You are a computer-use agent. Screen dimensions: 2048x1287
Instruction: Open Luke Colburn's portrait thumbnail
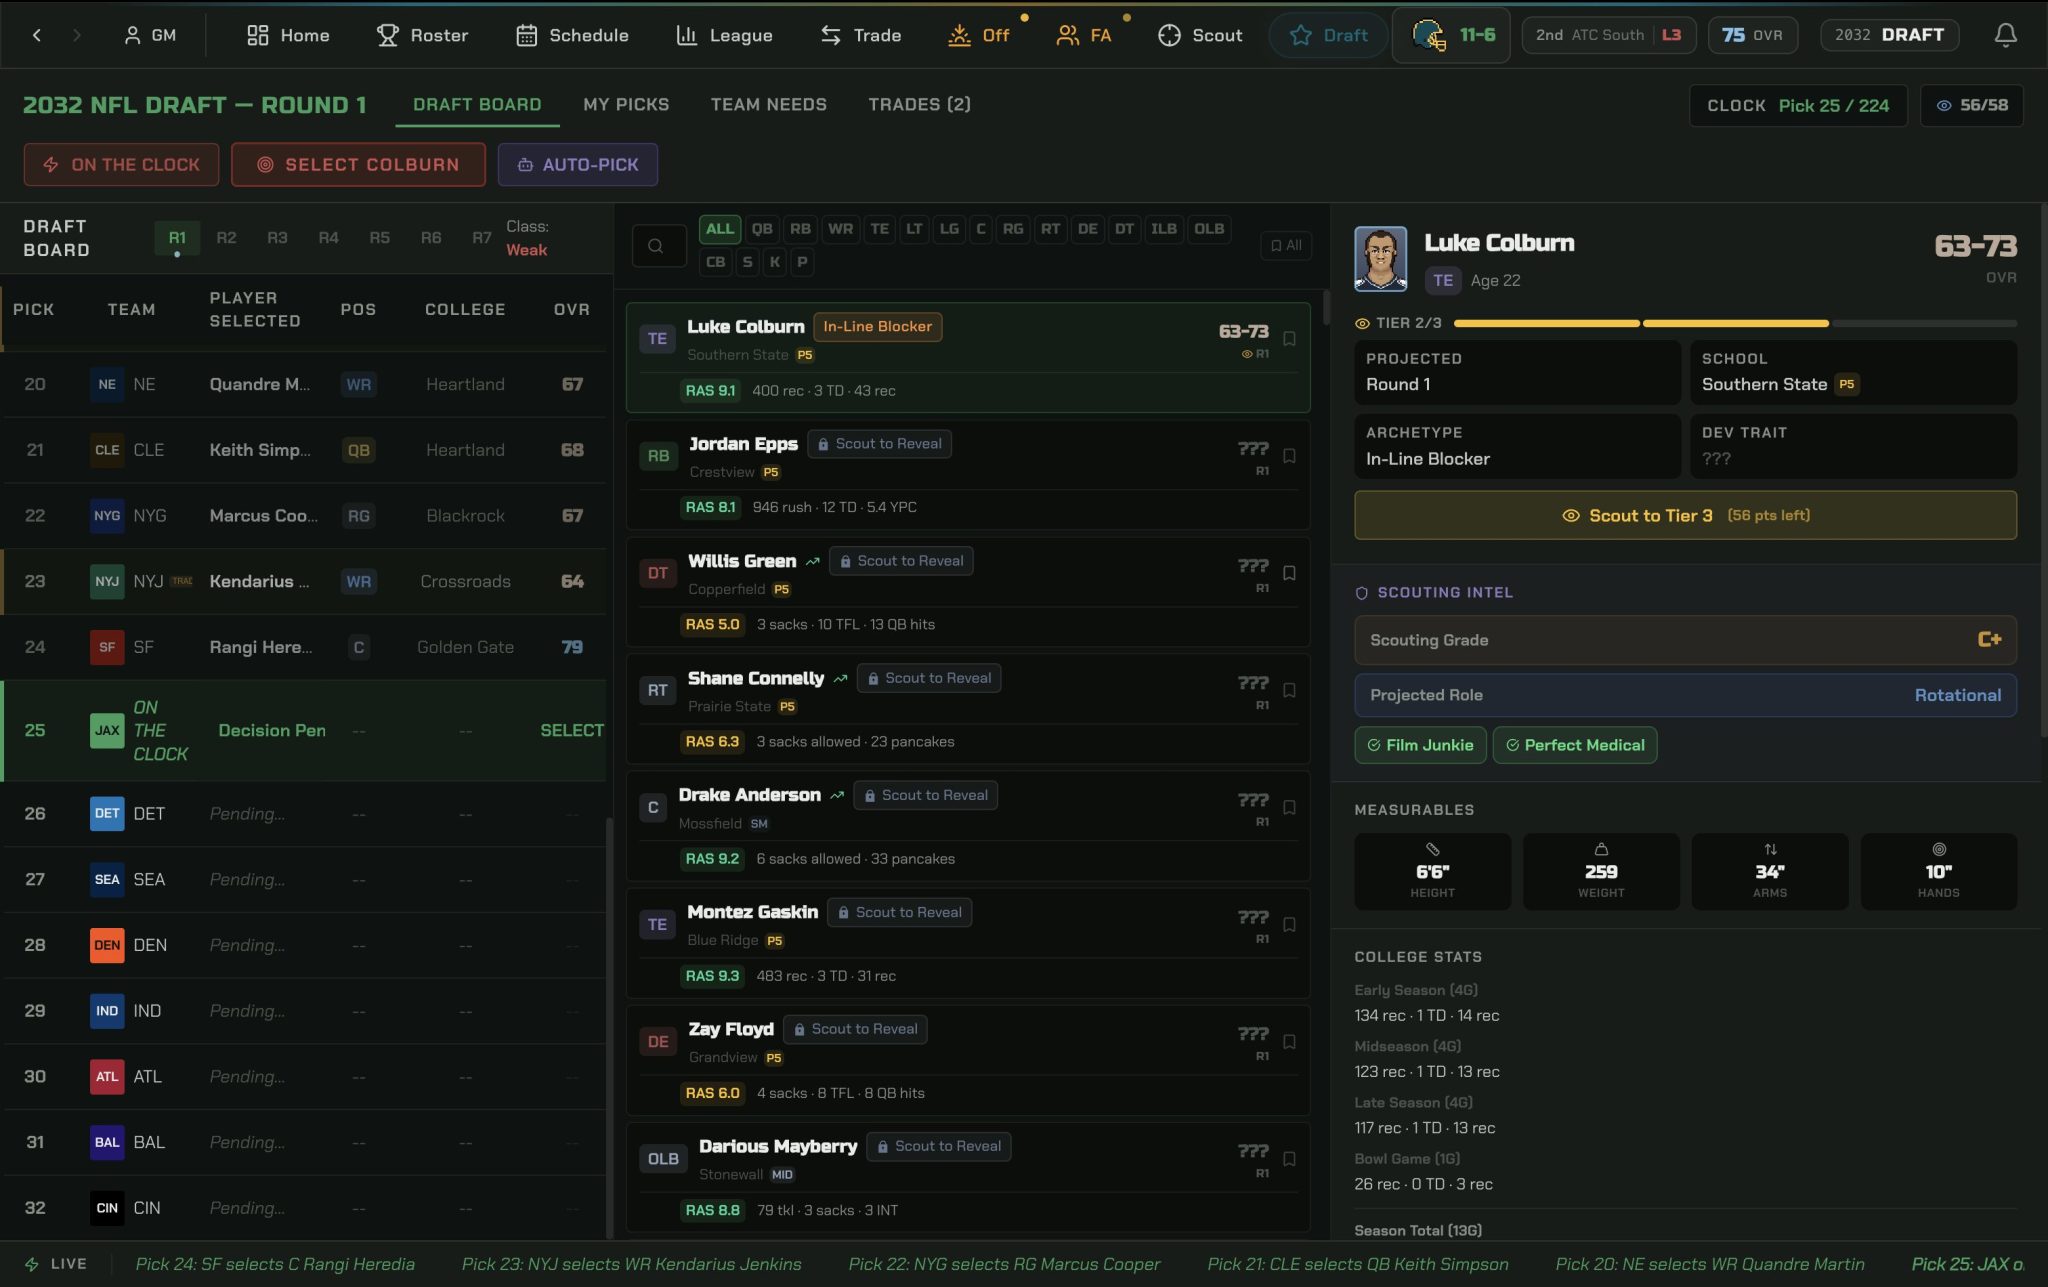pyautogui.click(x=1380, y=259)
